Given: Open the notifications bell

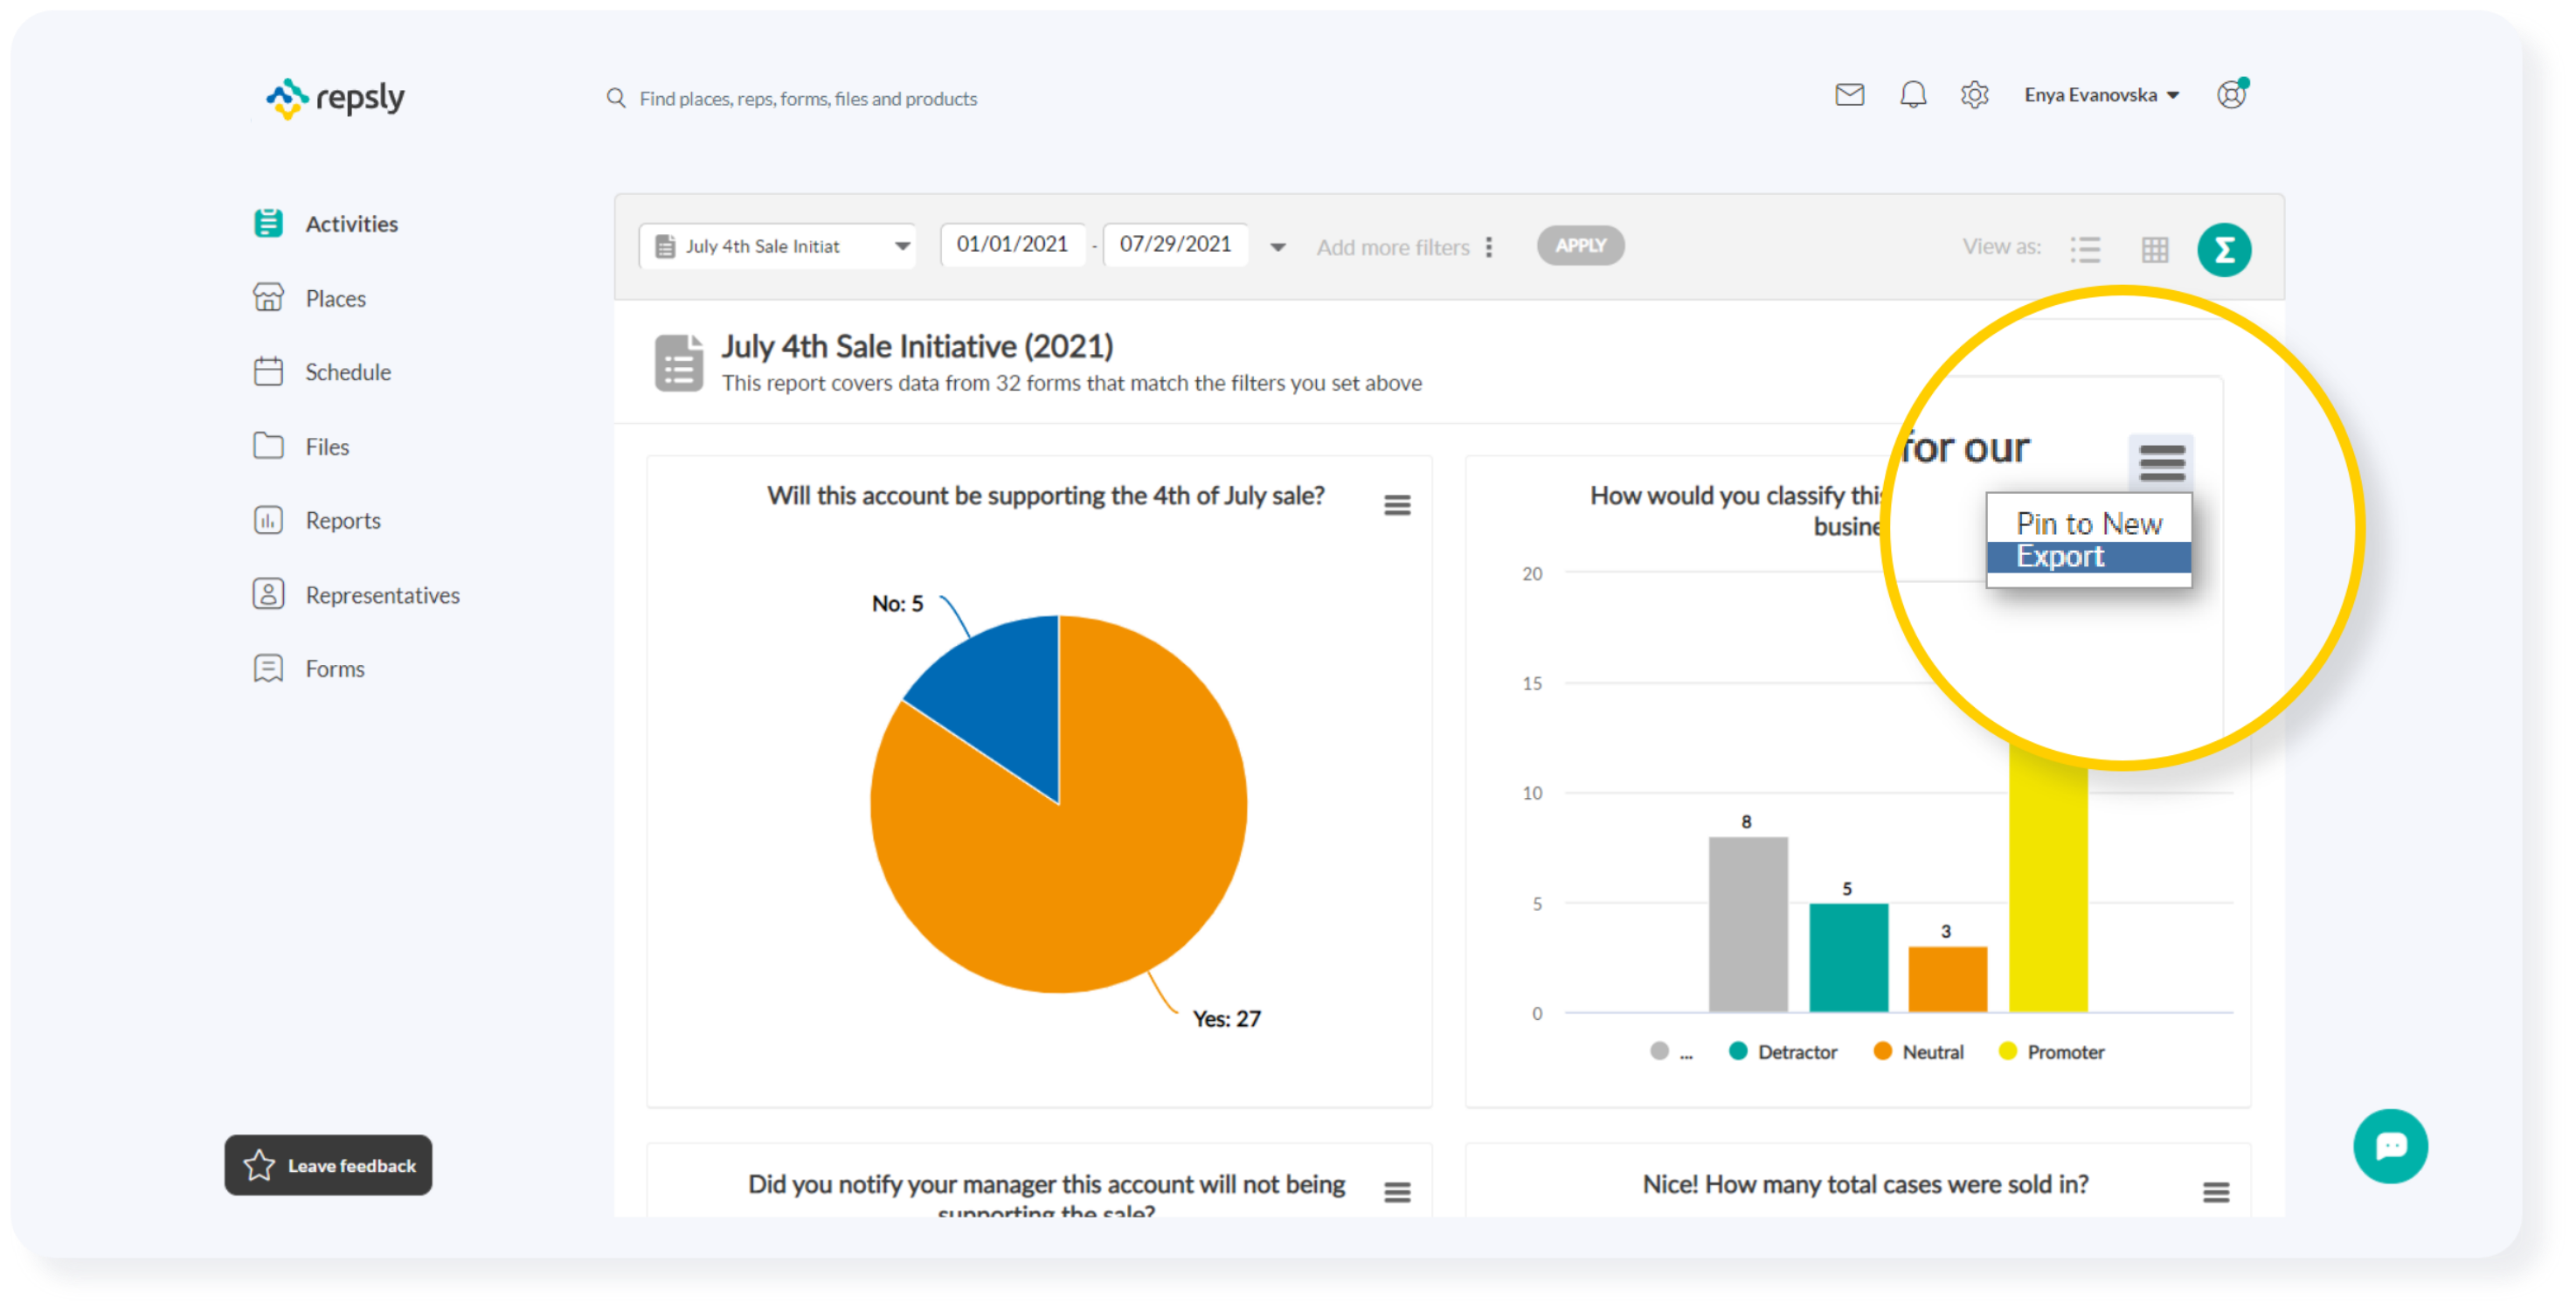Looking at the screenshot, I should pyautogui.click(x=1912, y=95).
